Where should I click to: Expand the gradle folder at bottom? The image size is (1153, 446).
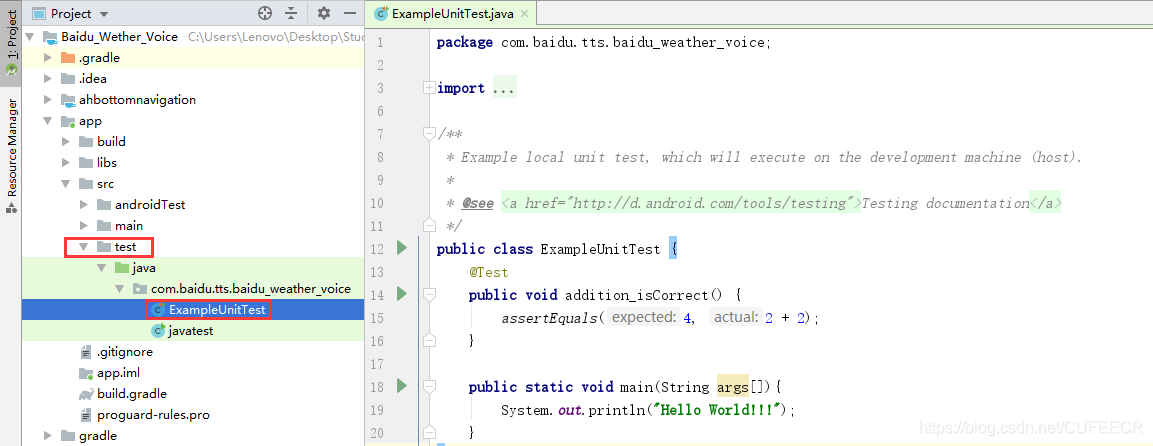[48, 436]
